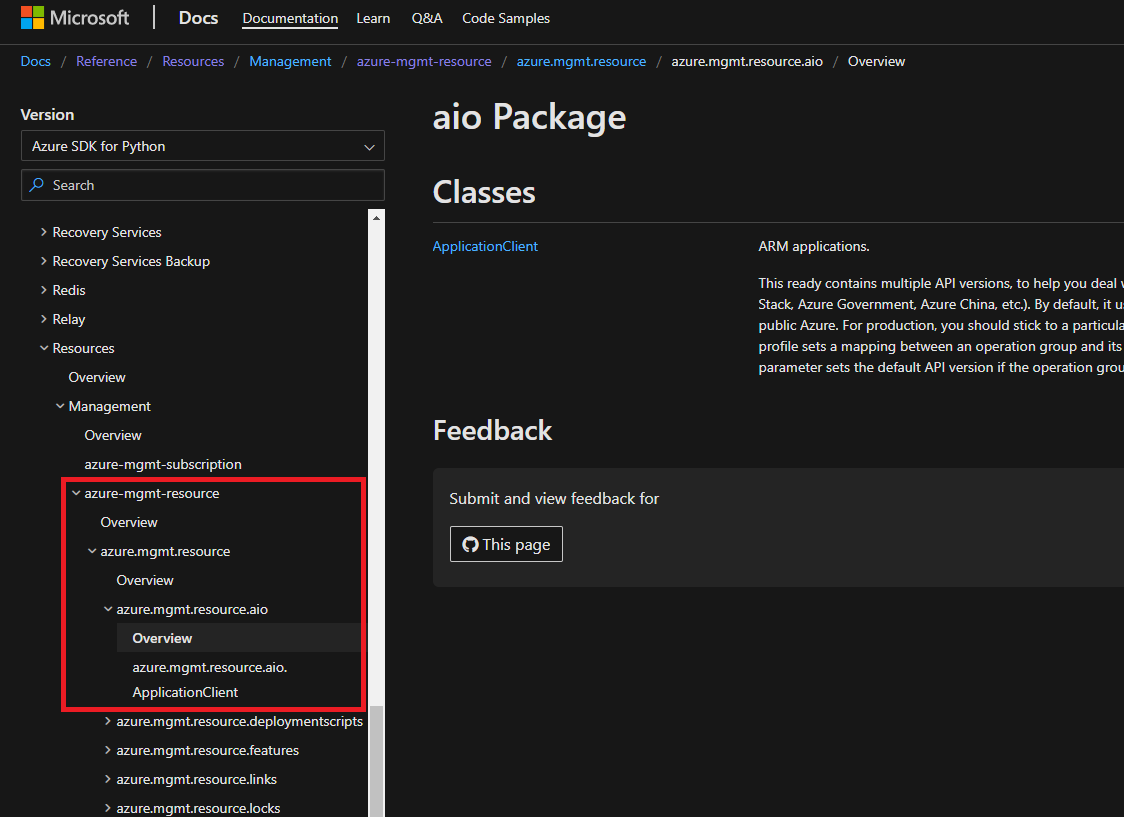The image size is (1124, 817).
Task: Open azure.mgmt.resource.aio.ApplicationClient tree item
Action: (x=209, y=679)
